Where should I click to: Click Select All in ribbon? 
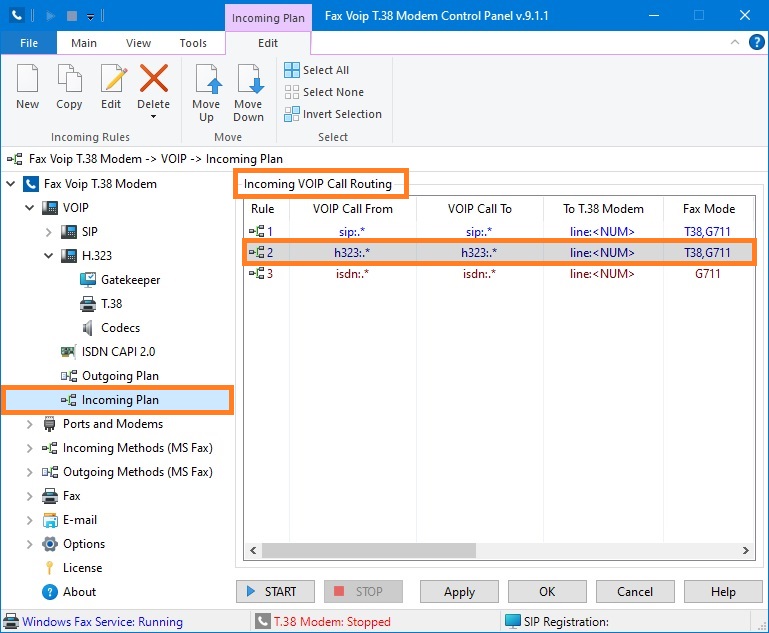tap(317, 70)
